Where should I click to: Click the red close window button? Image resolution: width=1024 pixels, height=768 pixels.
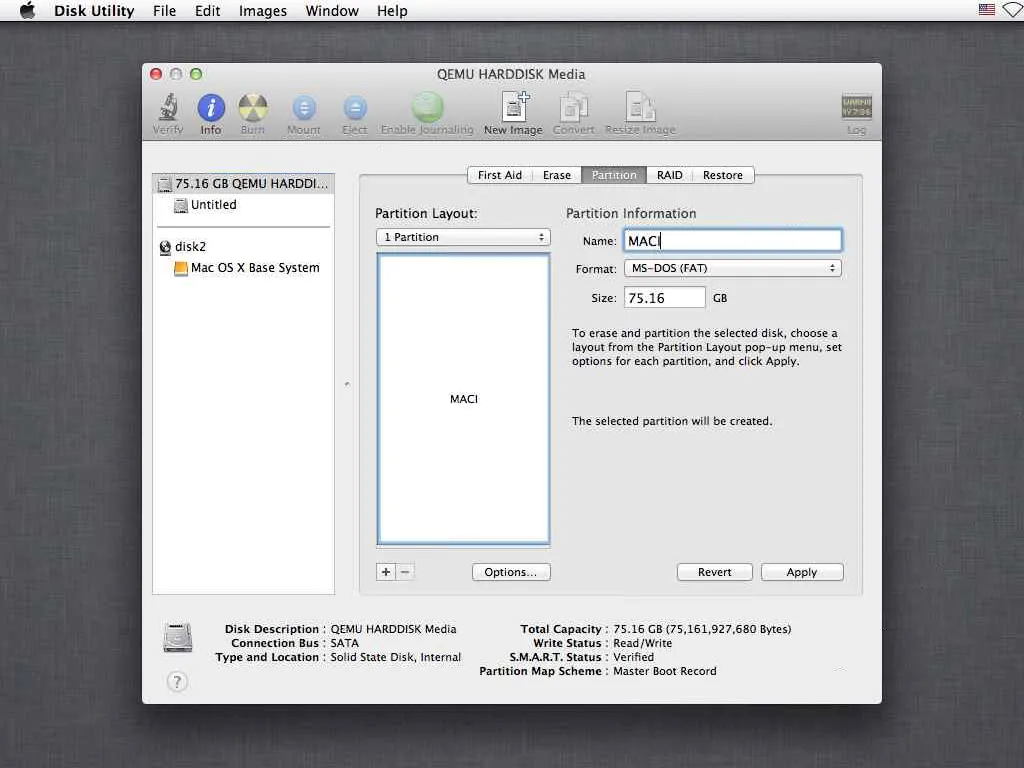(x=156, y=74)
